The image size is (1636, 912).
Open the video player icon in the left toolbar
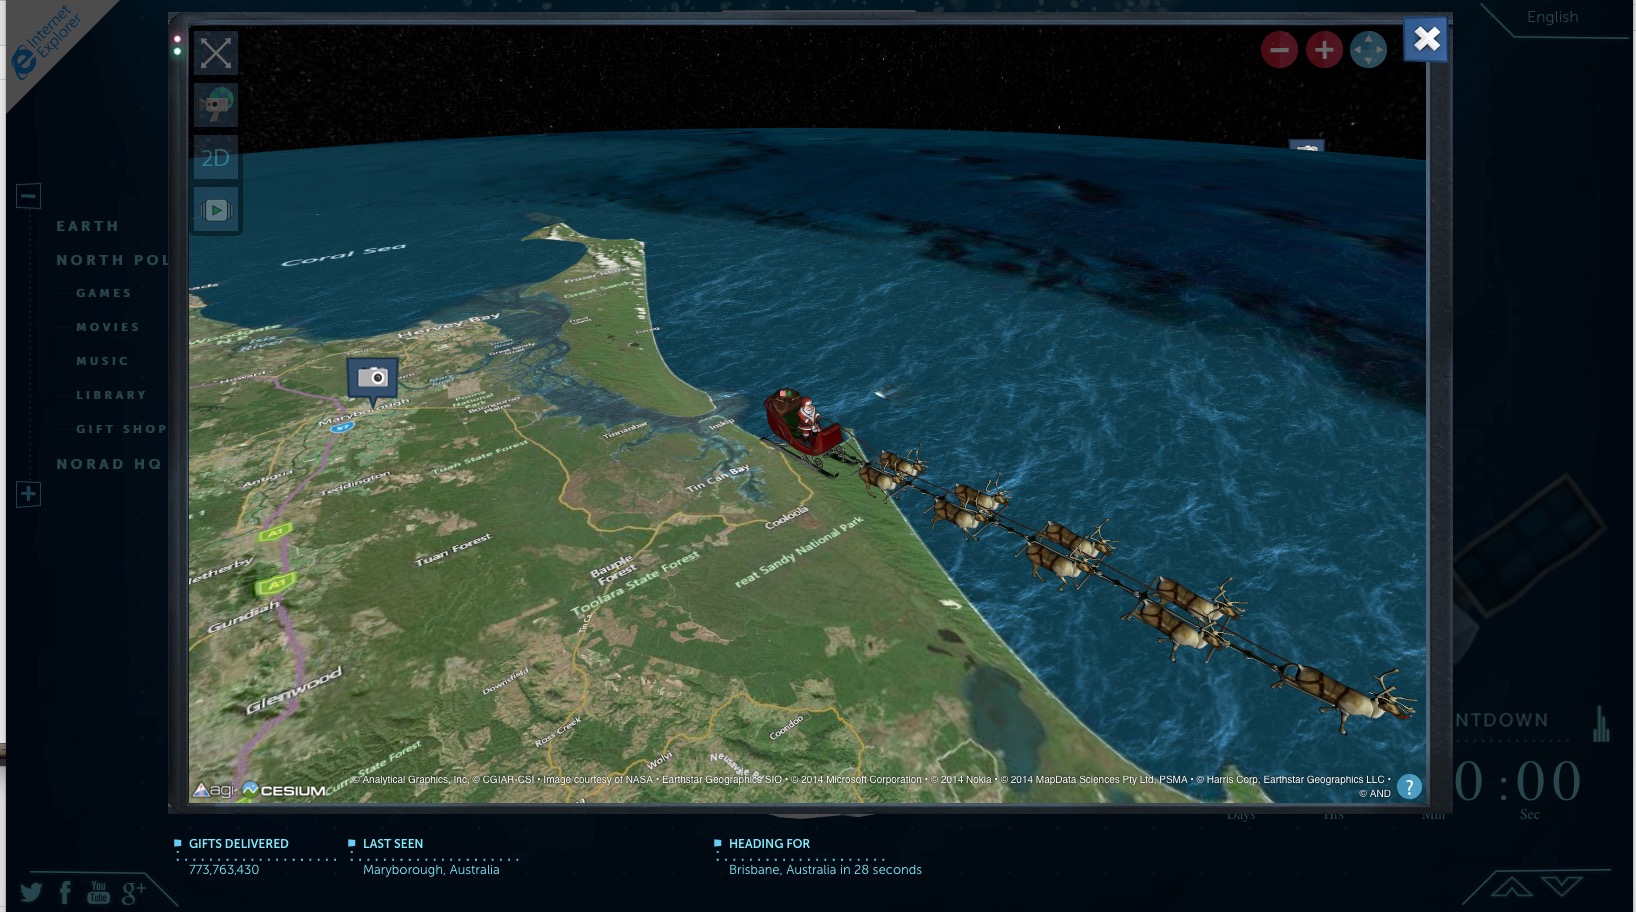215,209
